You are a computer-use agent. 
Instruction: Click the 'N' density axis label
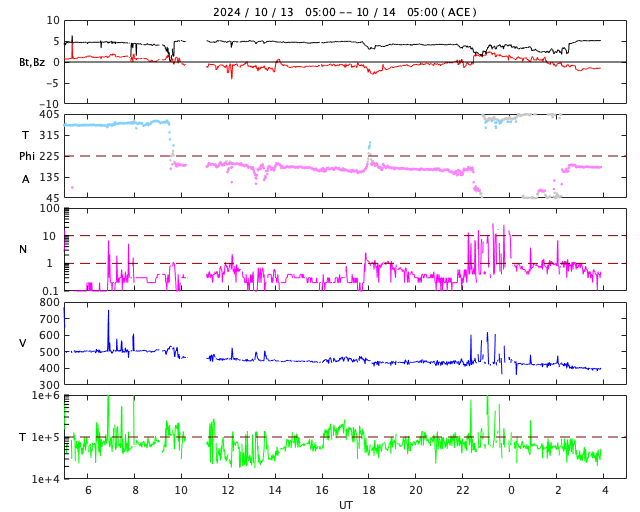click(23, 249)
